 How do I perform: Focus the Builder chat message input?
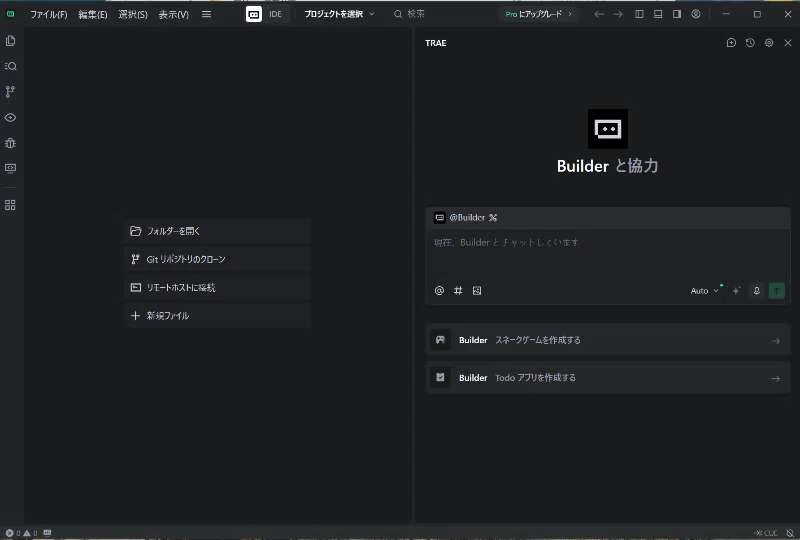click(608, 254)
